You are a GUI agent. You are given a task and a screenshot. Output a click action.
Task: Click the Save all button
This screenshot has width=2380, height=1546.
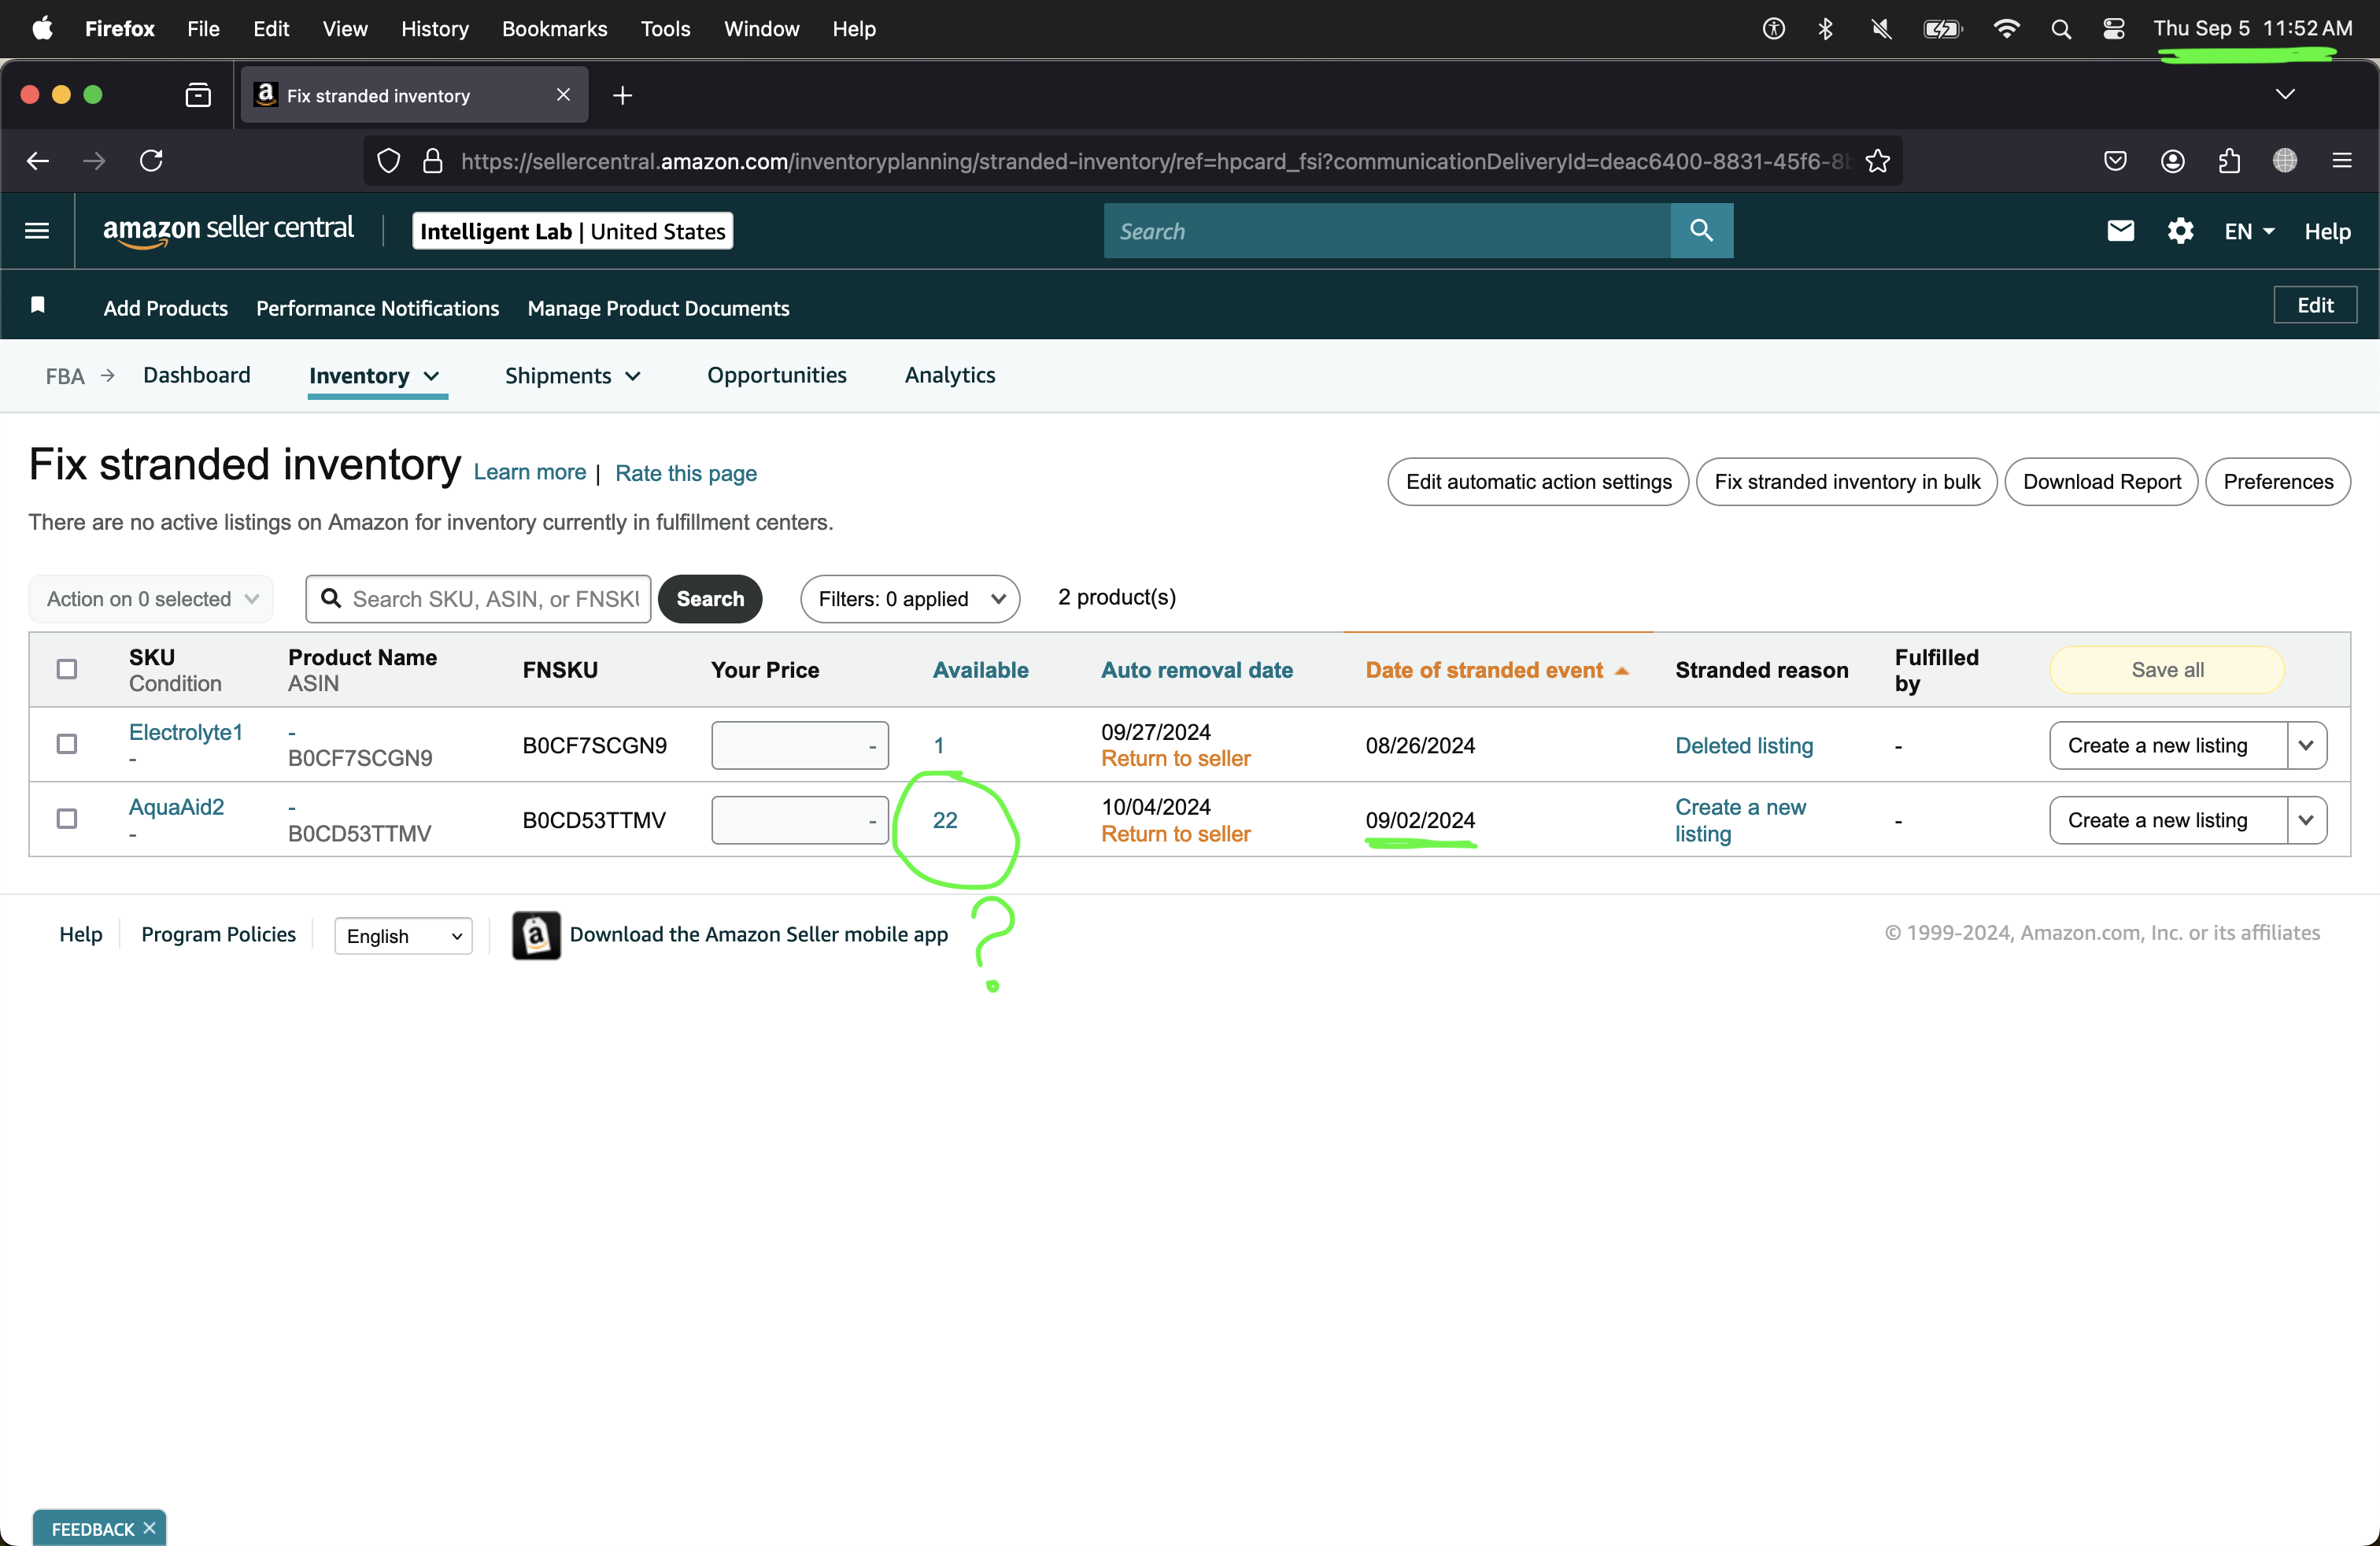tap(2167, 670)
